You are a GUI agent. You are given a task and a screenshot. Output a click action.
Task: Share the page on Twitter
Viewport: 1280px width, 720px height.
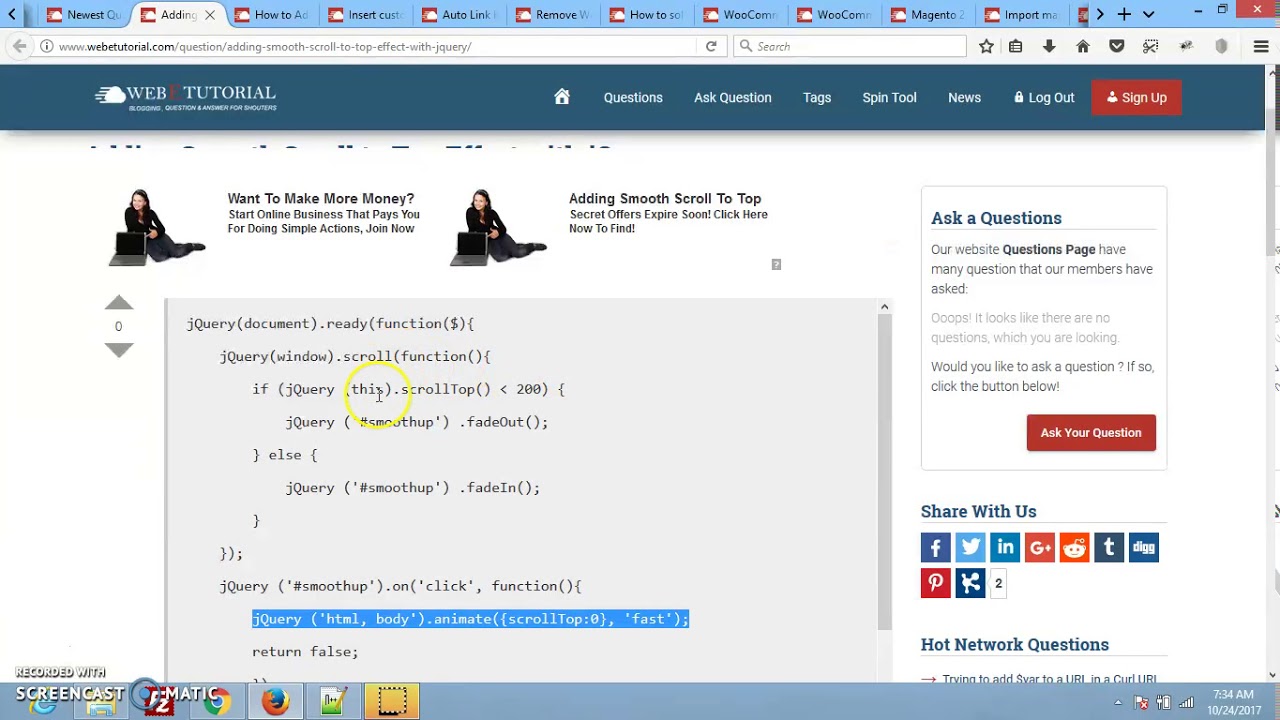970,547
